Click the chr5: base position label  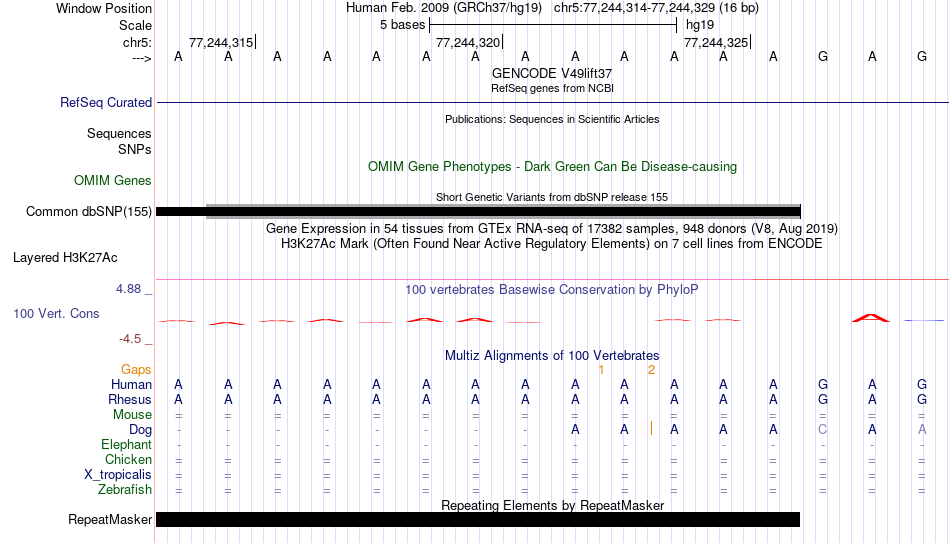click(137, 42)
